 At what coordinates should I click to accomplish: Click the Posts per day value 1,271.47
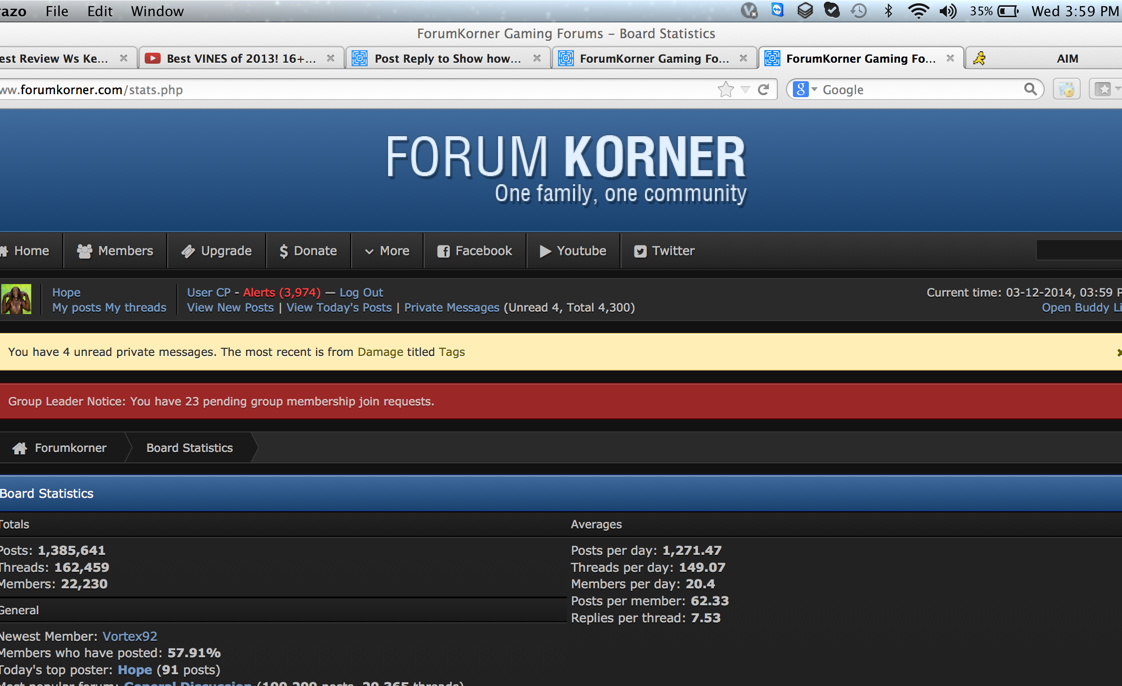point(692,550)
